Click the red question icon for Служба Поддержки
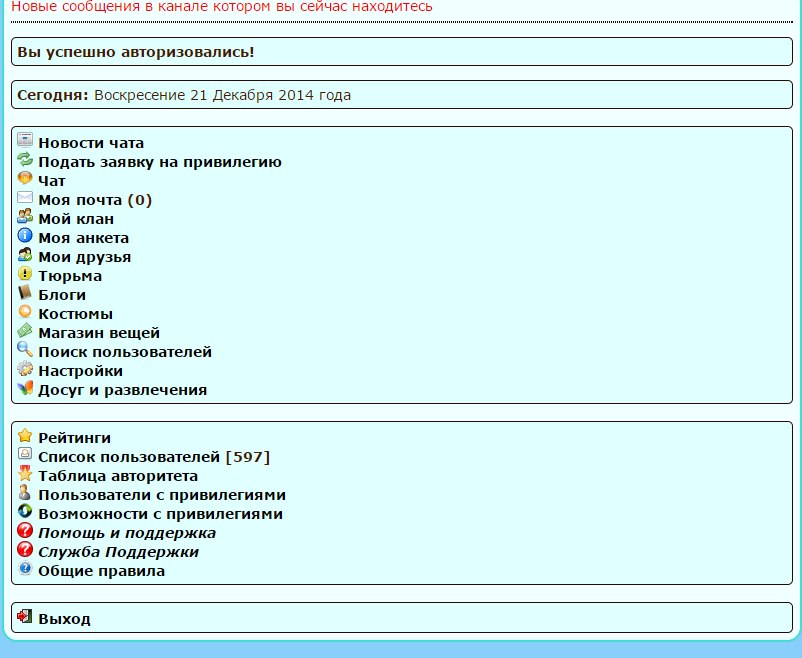 (x=25, y=551)
